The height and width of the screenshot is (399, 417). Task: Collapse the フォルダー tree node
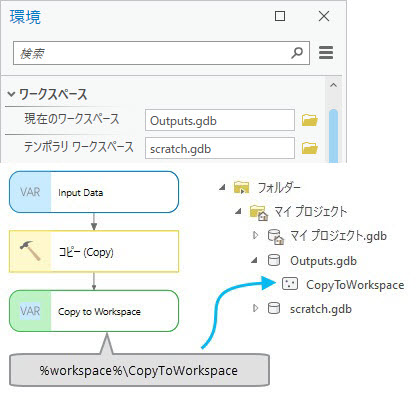click(x=222, y=188)
